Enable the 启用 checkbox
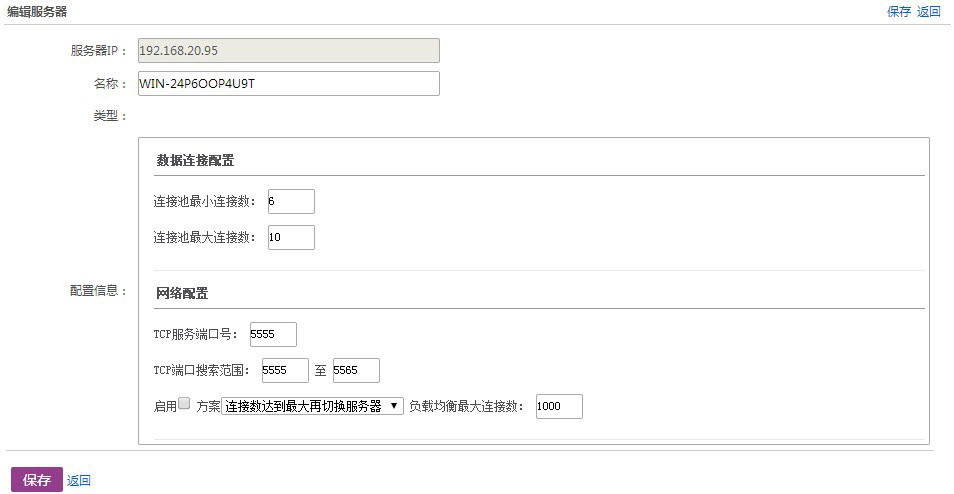Image resolution: width=954 pixels, height=494 pixels. pyautogui.click(x=184, y=405)
